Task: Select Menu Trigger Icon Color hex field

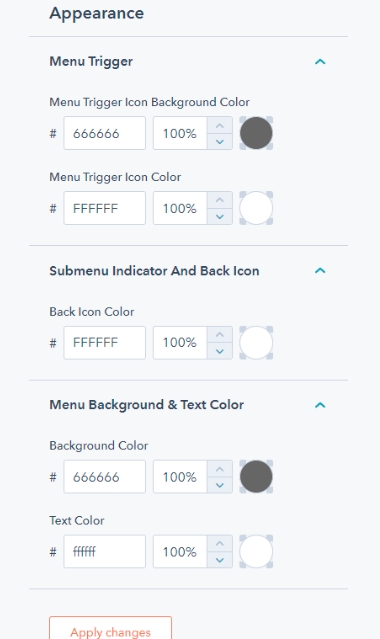Action: (104, 208)
